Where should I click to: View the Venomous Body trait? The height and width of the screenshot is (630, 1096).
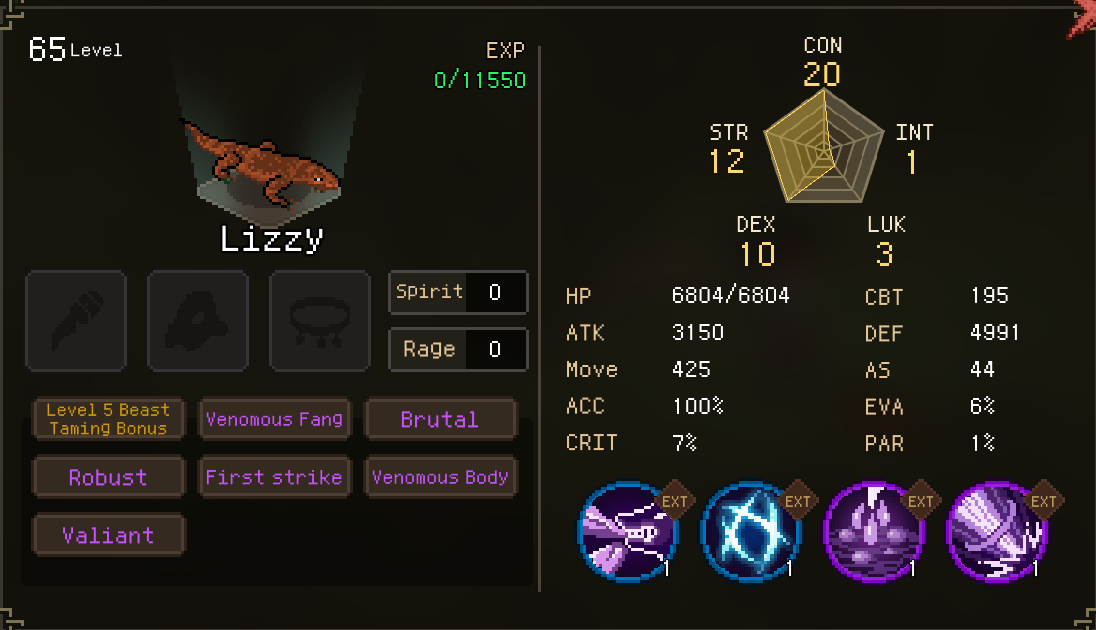[x=440, y=477]
